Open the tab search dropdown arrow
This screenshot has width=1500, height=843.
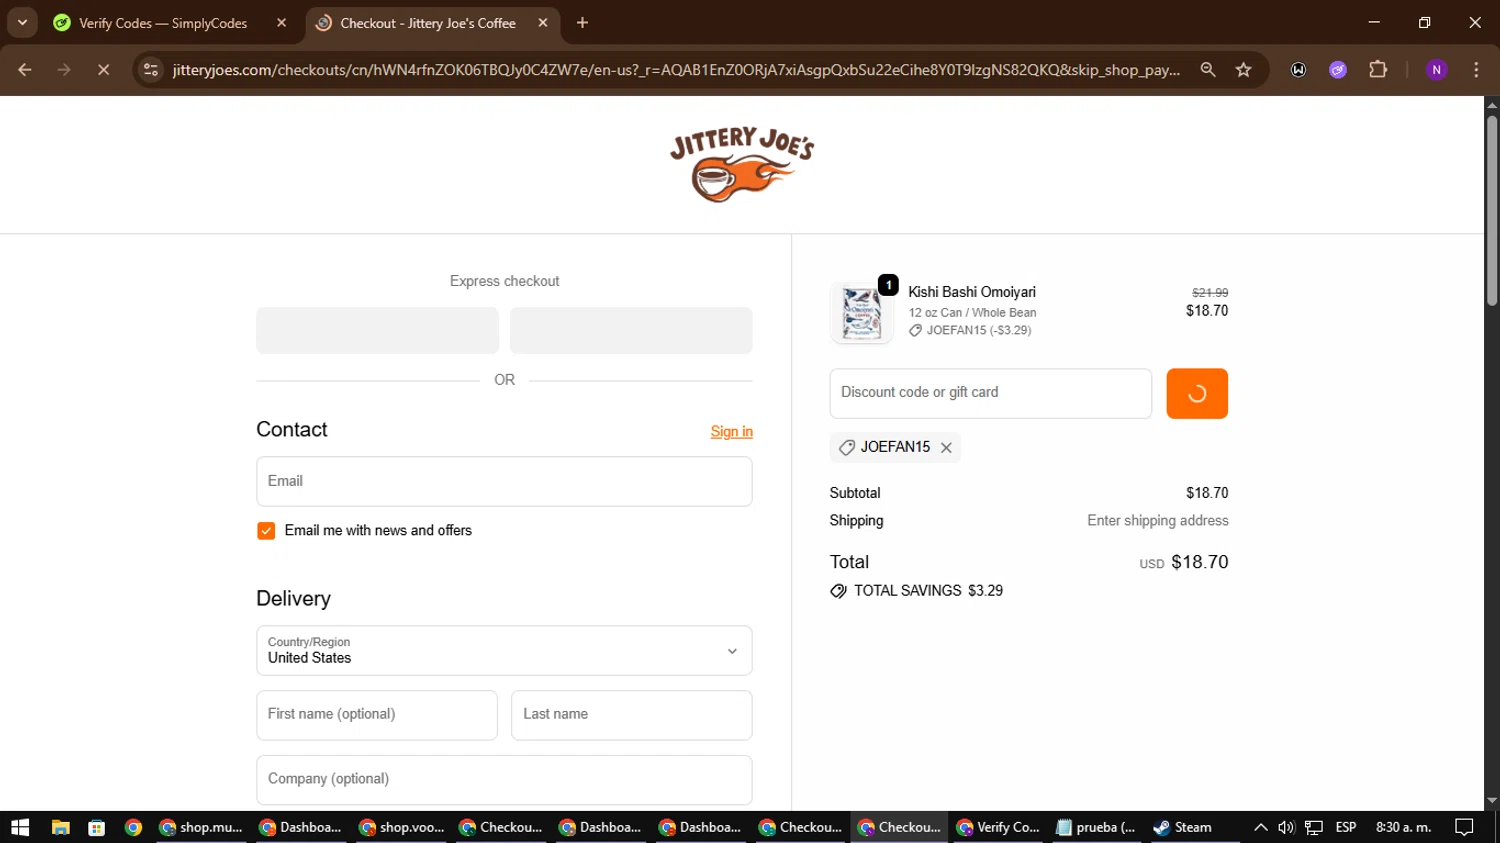[22, 23]
